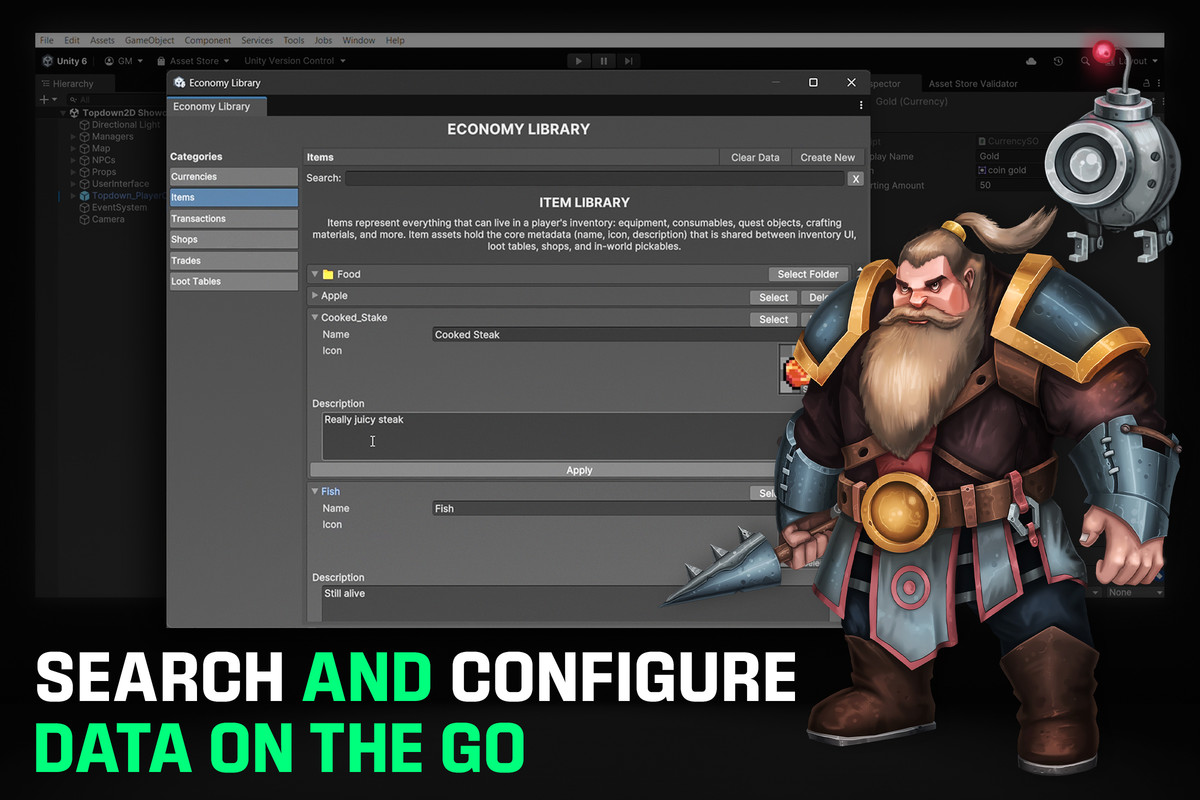Screen dimensions: 1200x800
Task: Open the undo history icon
Action: [1059, 61]
